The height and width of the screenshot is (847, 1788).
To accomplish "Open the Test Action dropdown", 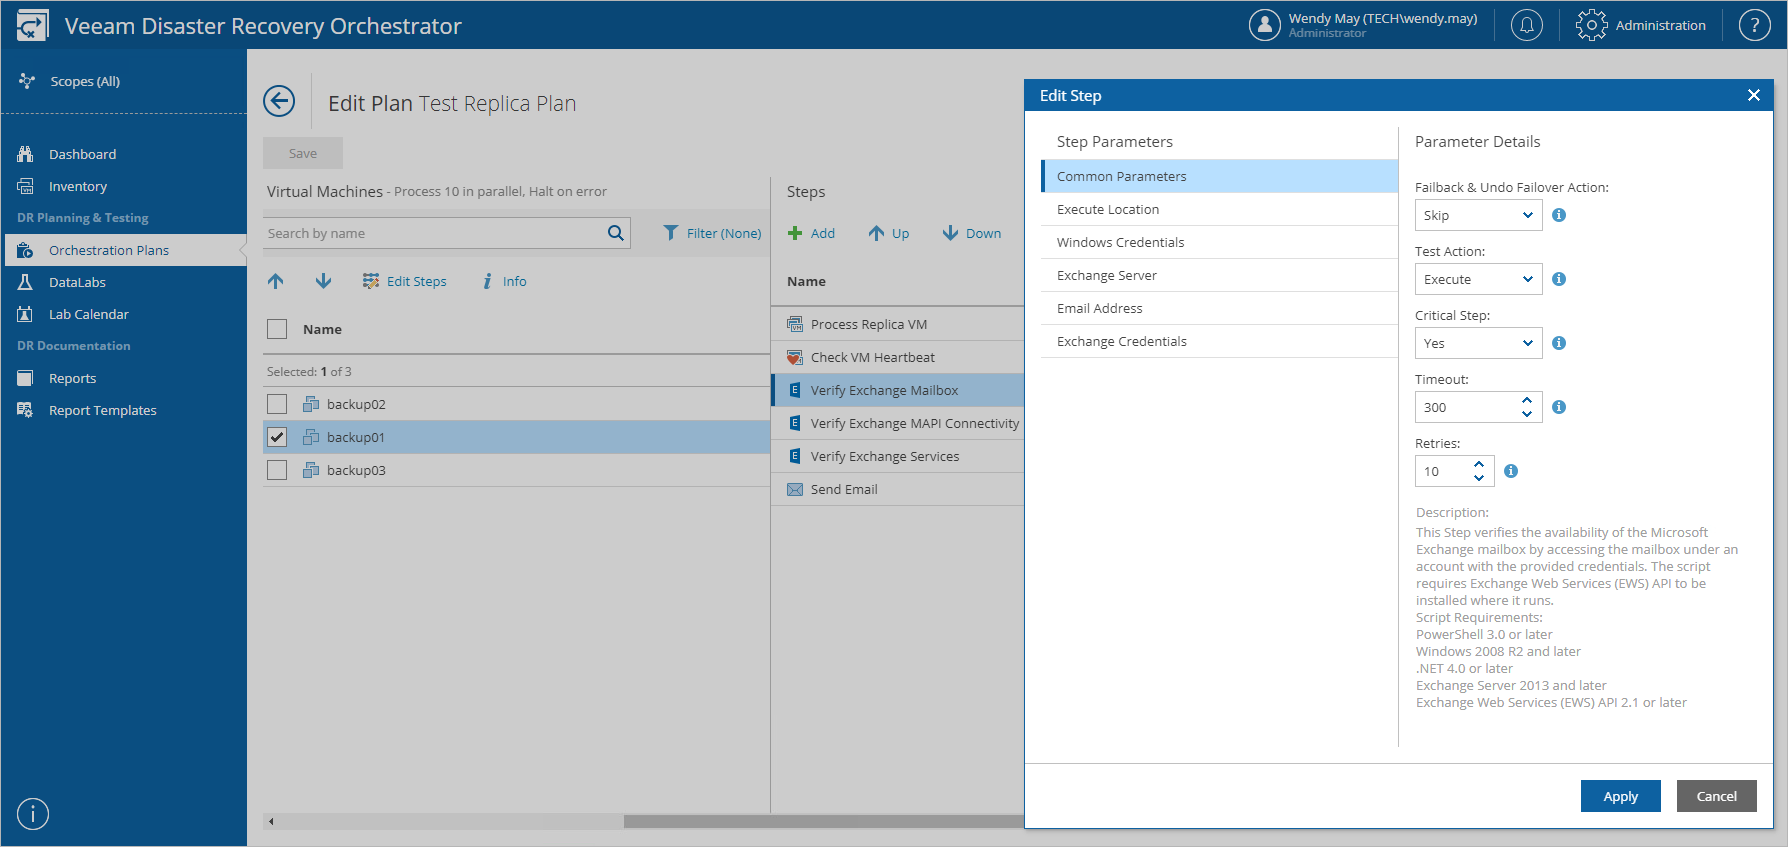I will point(1478,279).
